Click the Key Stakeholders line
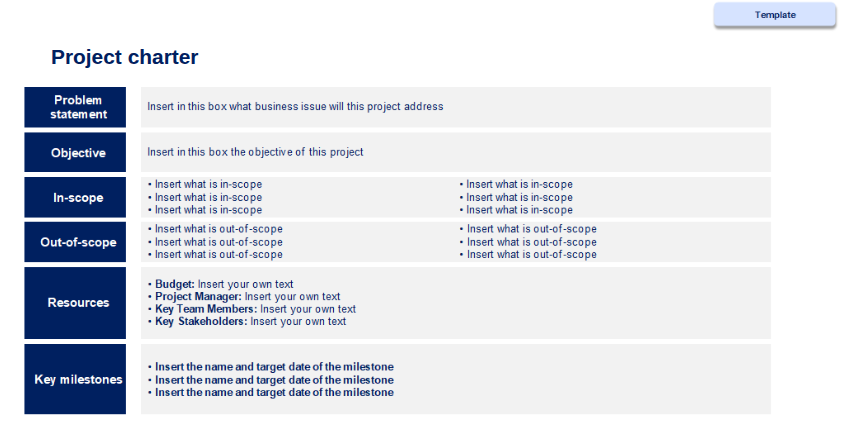 pos(247,322)
